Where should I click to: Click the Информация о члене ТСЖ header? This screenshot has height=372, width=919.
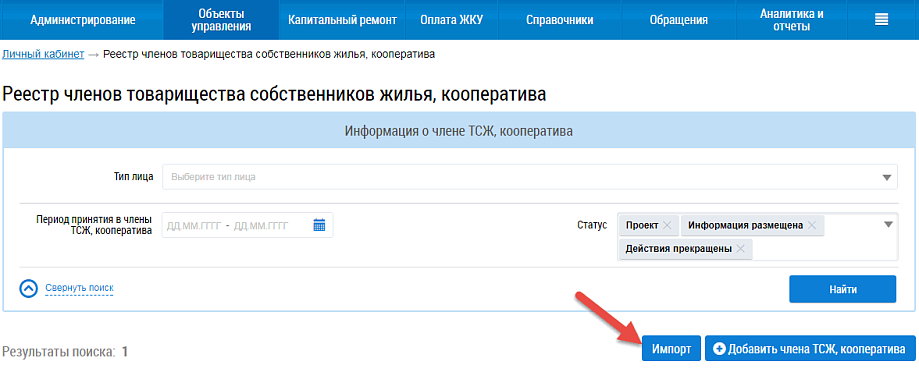pos(459,131)
